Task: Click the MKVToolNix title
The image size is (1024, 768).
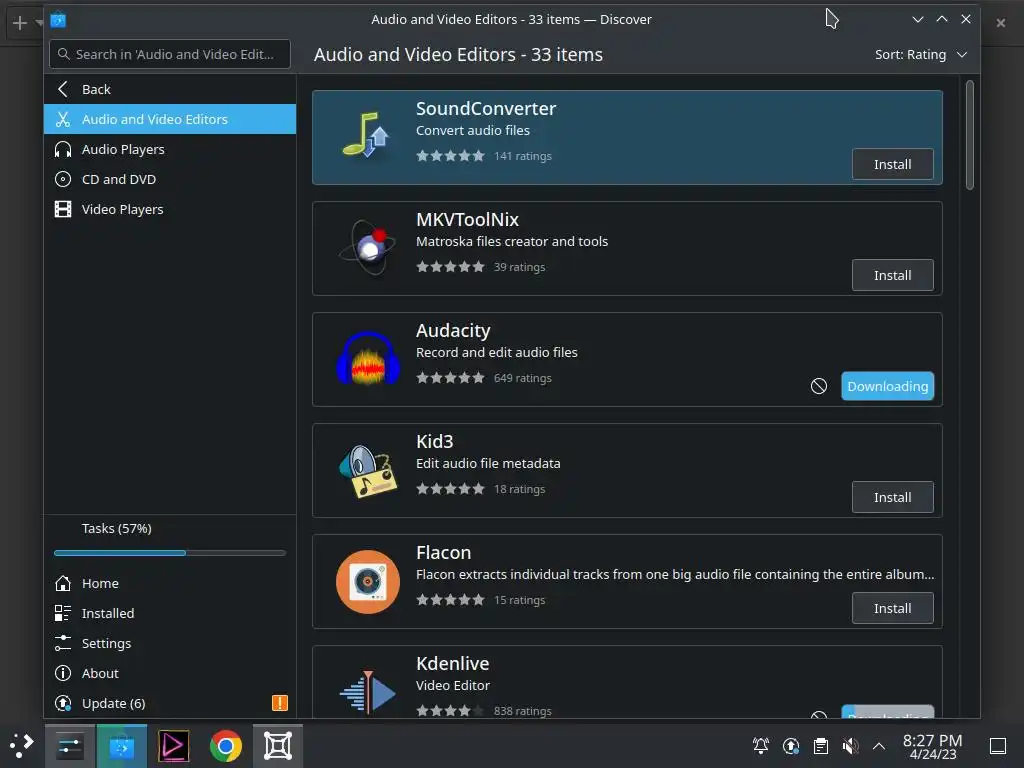Action: coord(468,219)
